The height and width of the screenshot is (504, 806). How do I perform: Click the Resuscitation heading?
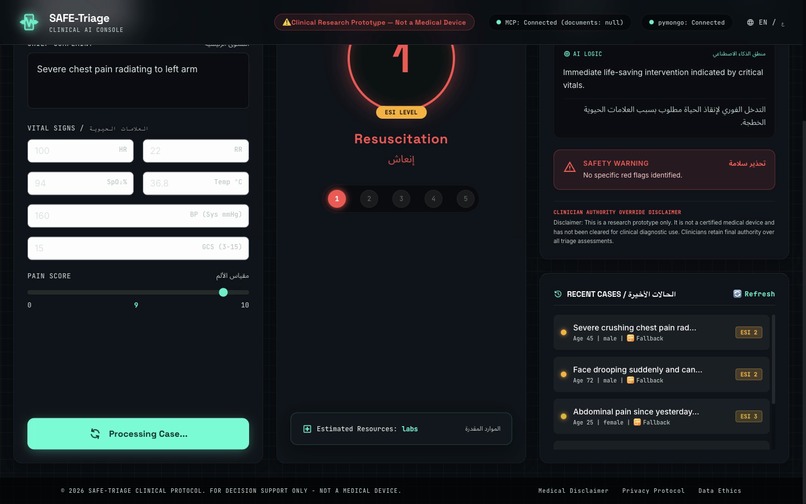[x=401, y=139]
